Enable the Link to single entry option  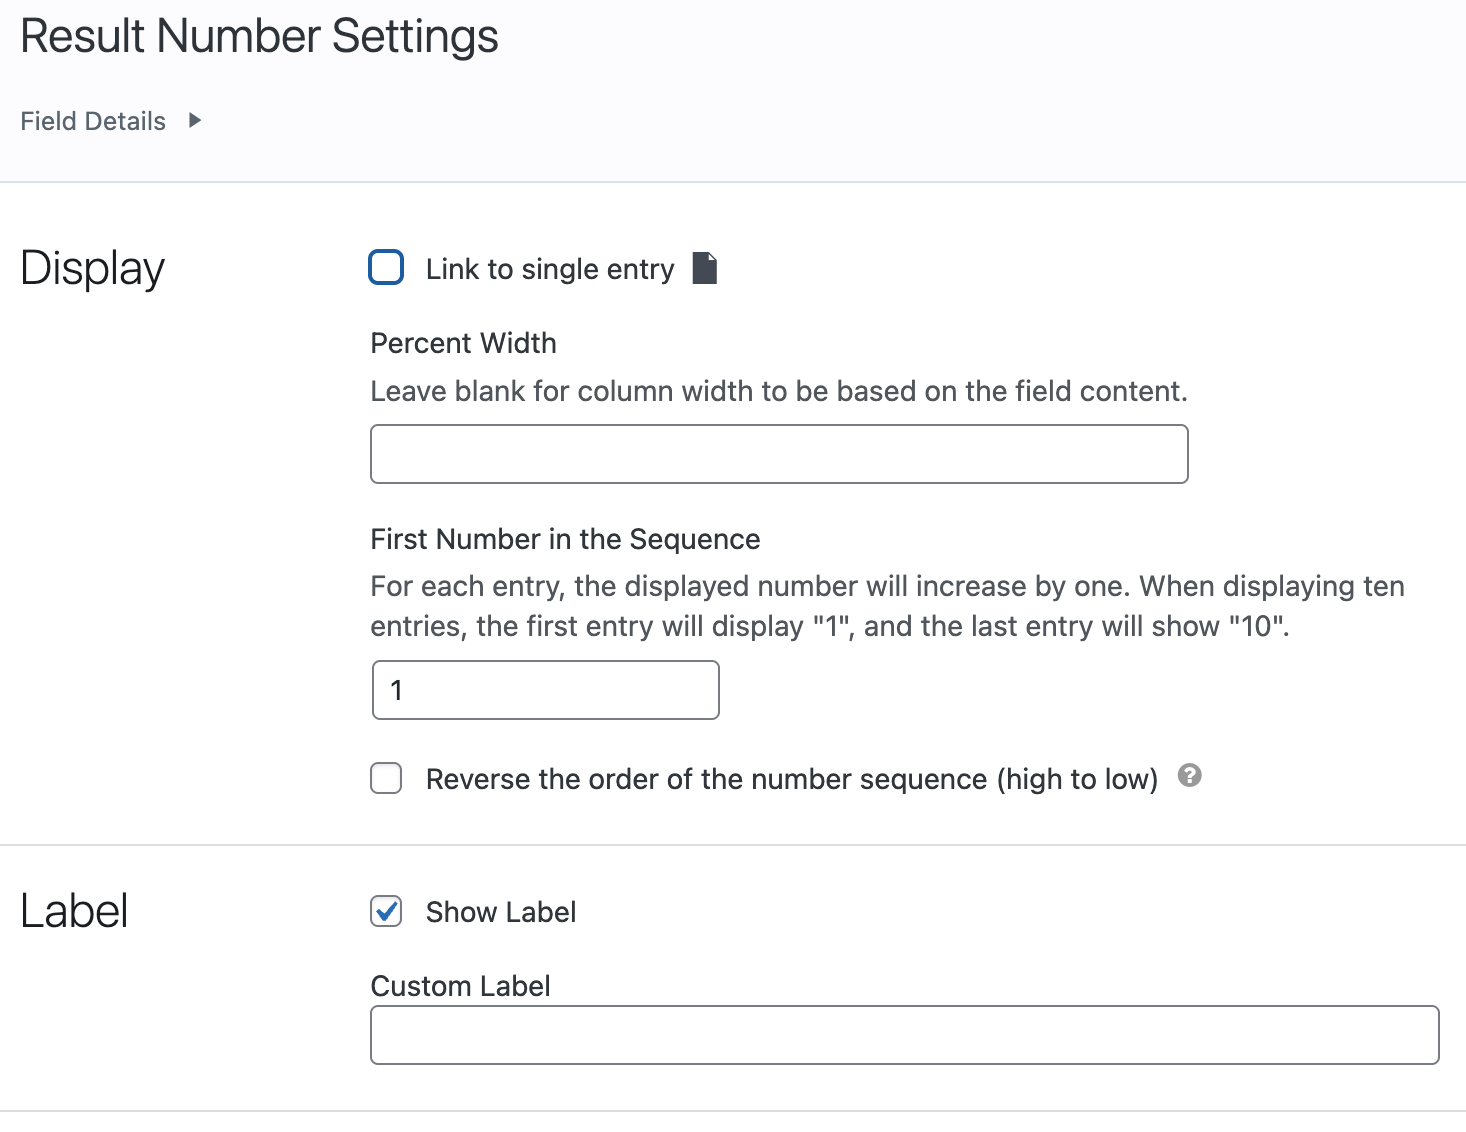coord(385,267)
